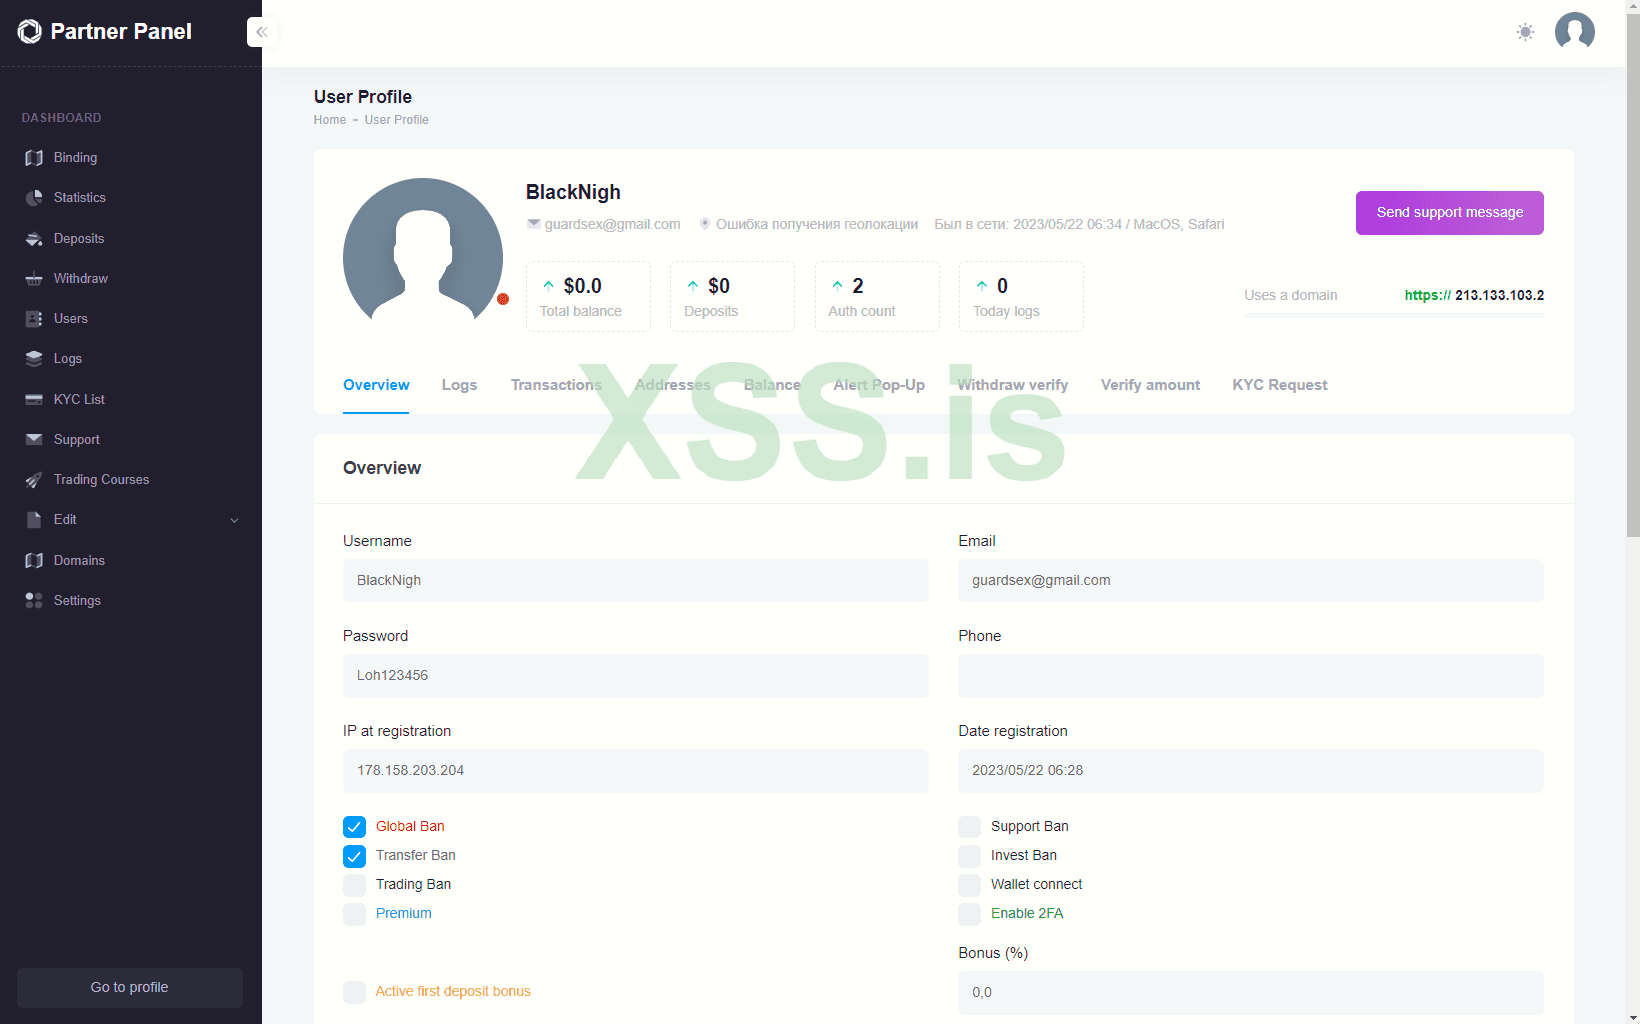The height and width of the screenshot is (1024, 1640).
Task: Open the Alert Pop-Up tab
Action: (x=879, y=385)
